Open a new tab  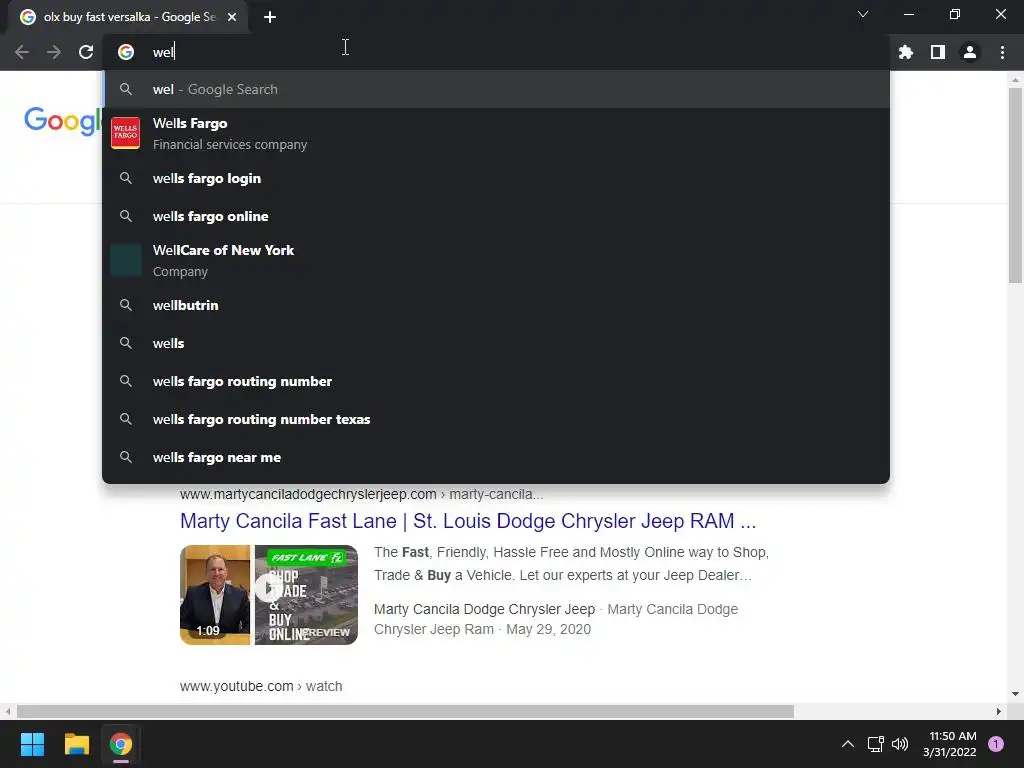click(x=270, y=17)
